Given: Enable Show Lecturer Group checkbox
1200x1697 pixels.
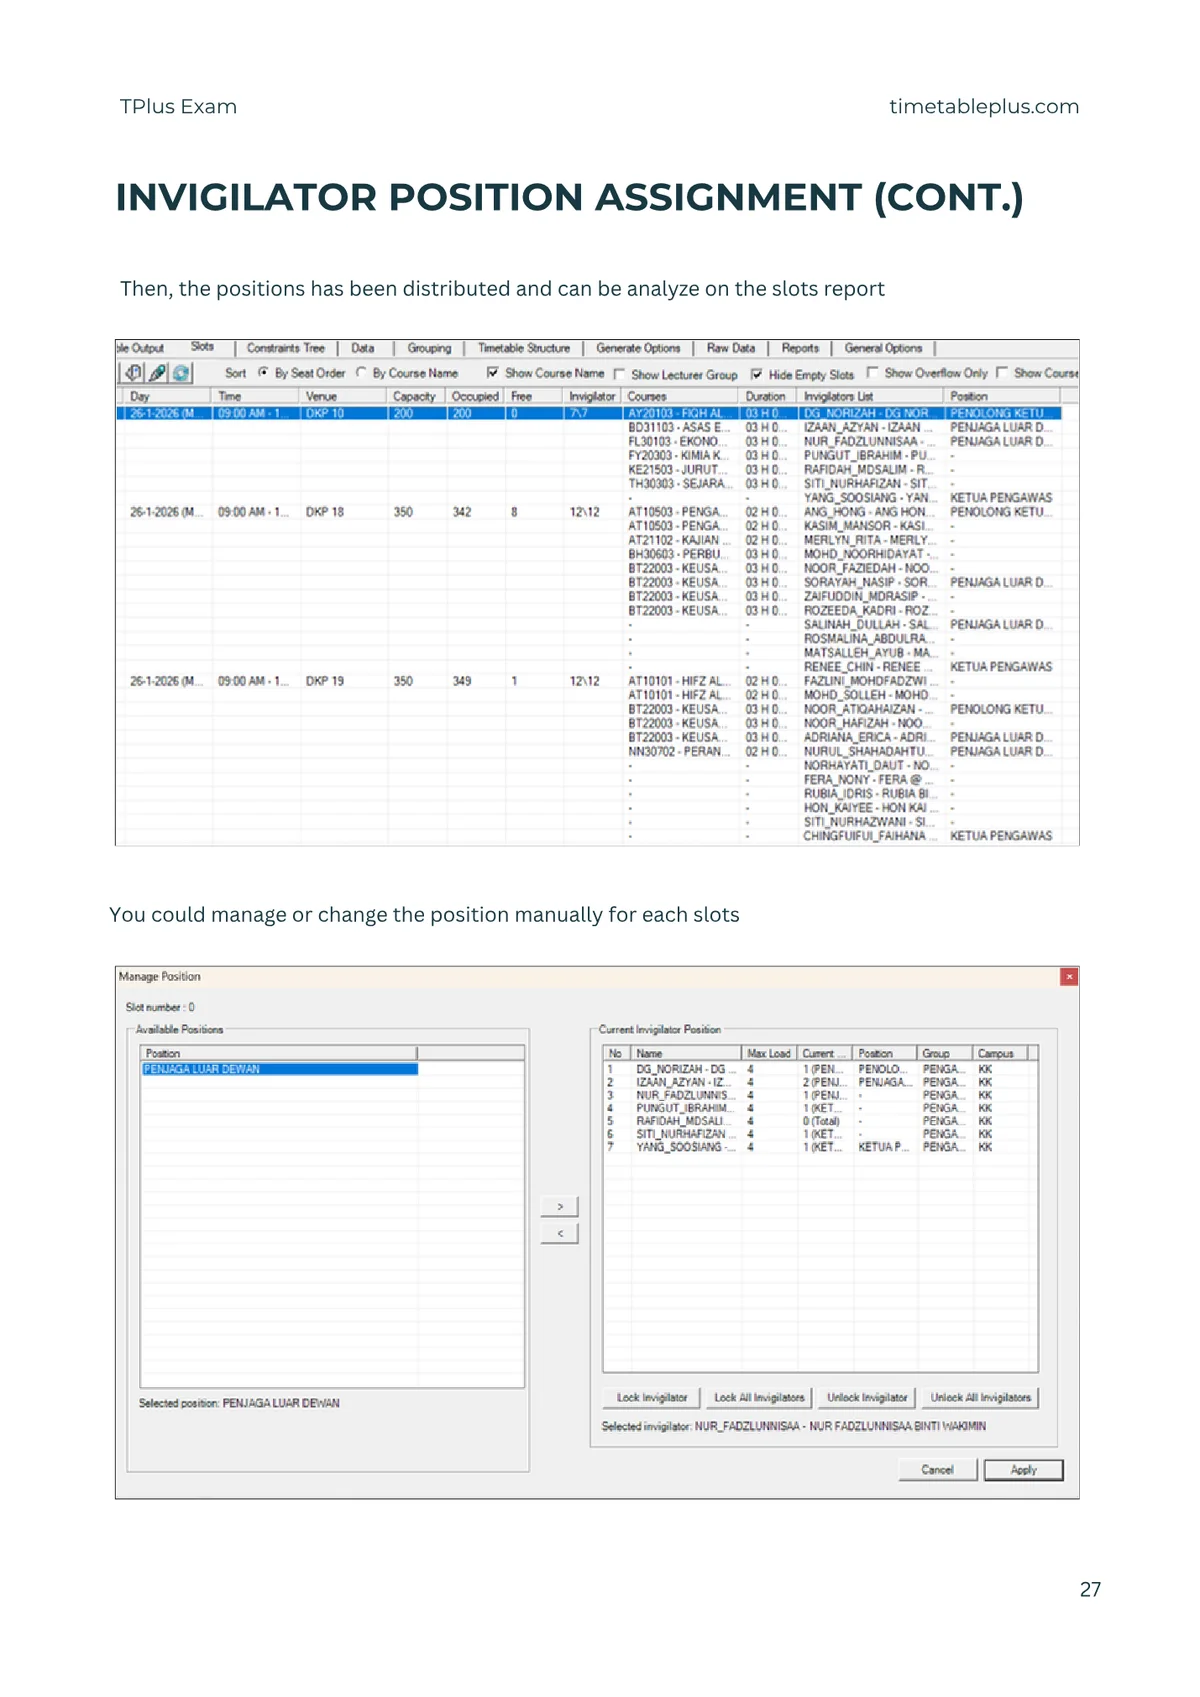Looking at the screenshot, I should click(619, 374).
